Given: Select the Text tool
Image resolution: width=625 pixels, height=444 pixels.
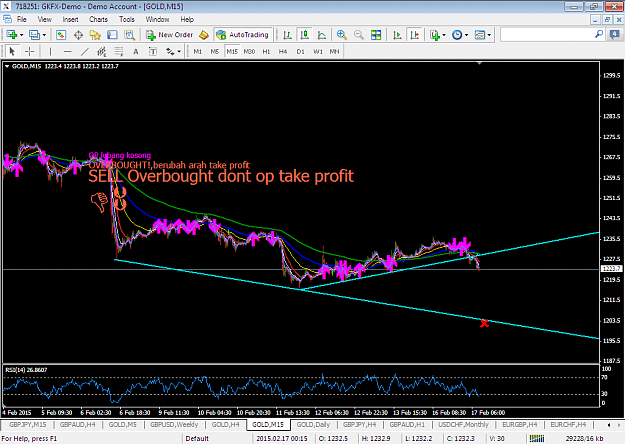Looking at the screenshot, I should [136, 51].
